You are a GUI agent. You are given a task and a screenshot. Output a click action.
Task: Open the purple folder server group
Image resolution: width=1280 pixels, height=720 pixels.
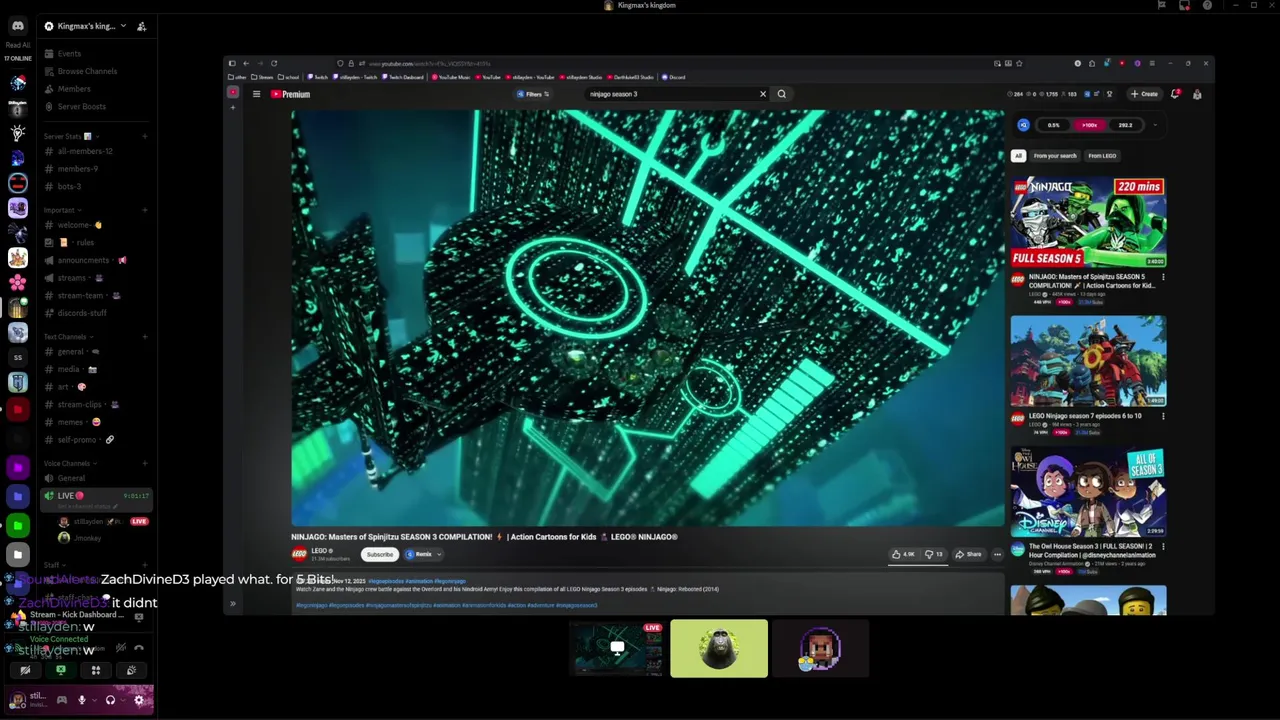click(x=17, y=466)
